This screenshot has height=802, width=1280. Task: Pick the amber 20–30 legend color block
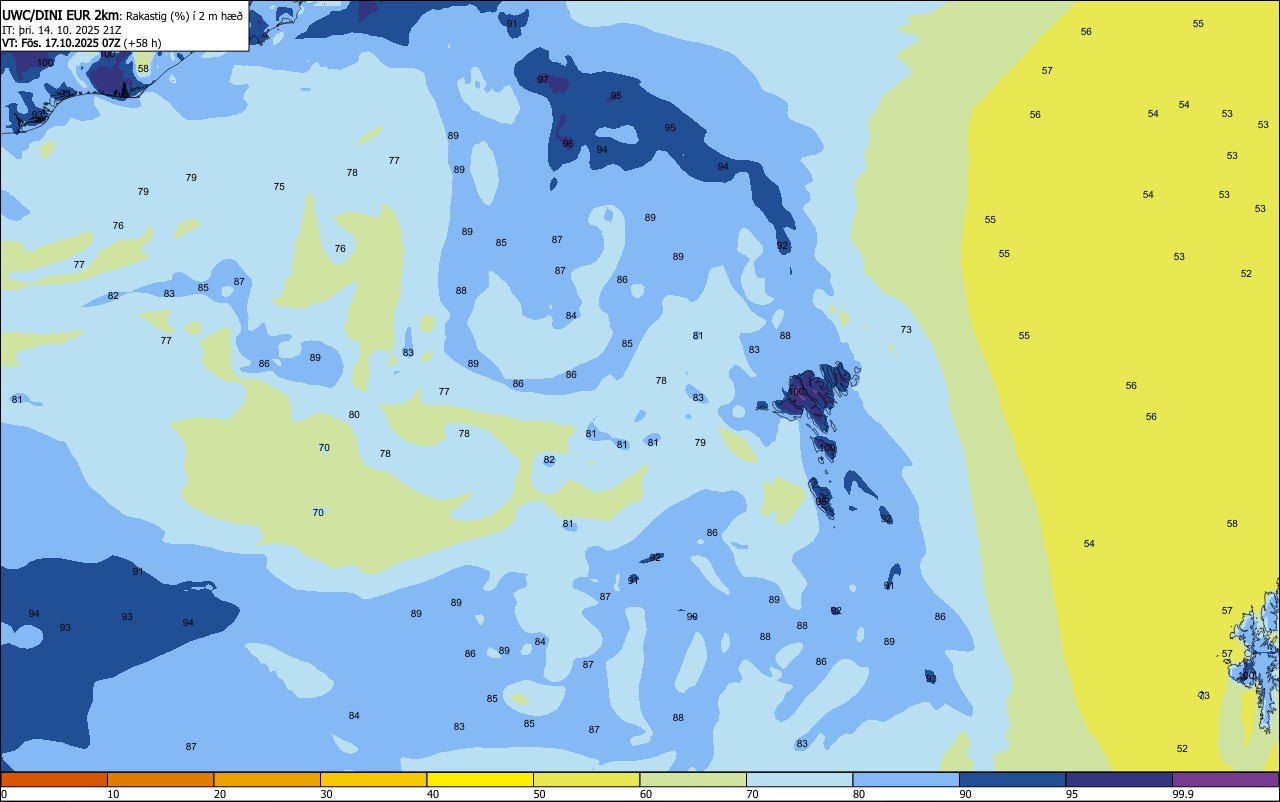tap(267, 779)
